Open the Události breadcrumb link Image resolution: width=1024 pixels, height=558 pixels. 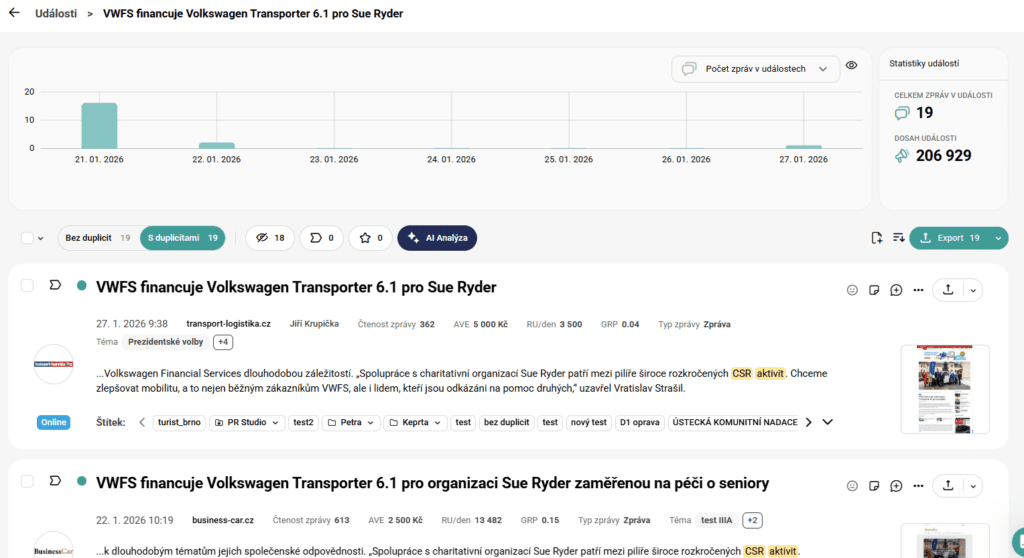point(56,14)
